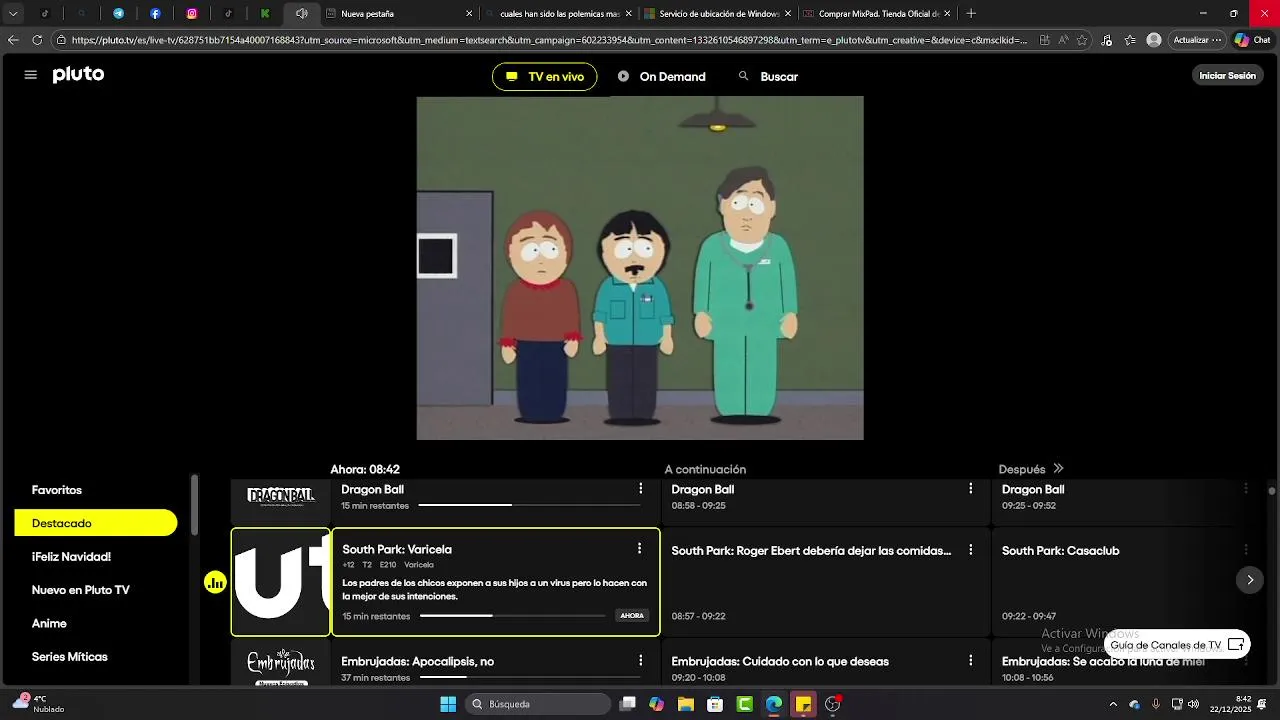Show hidden system tray icons
Image resolution: width=1280 pixels, height=720 pixels.
(1113, 704)
